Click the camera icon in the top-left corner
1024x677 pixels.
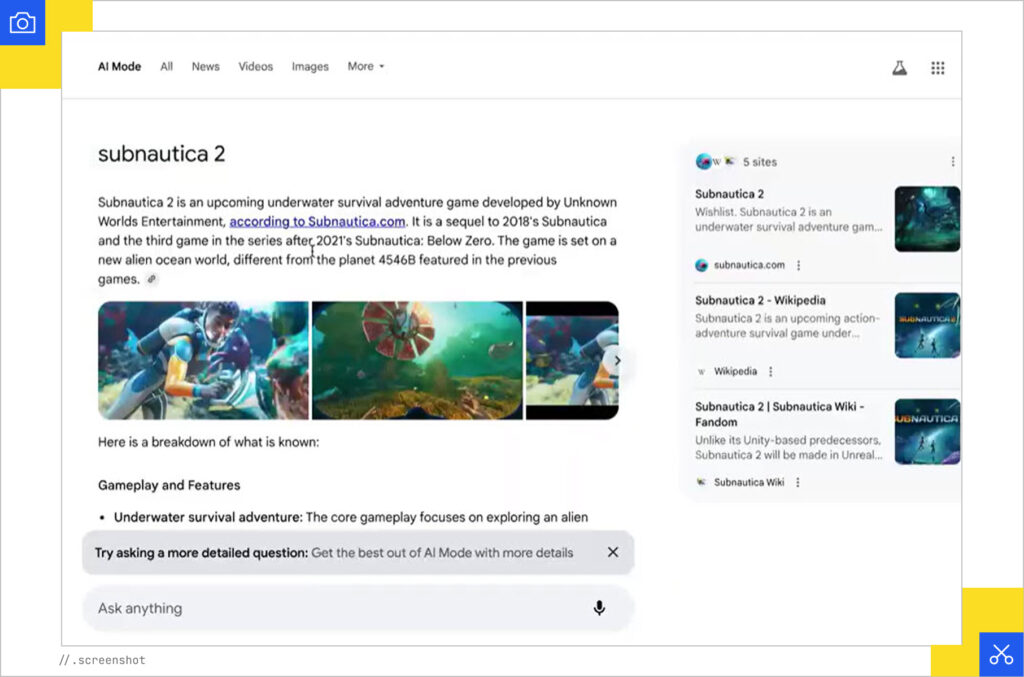pos(22,22)
